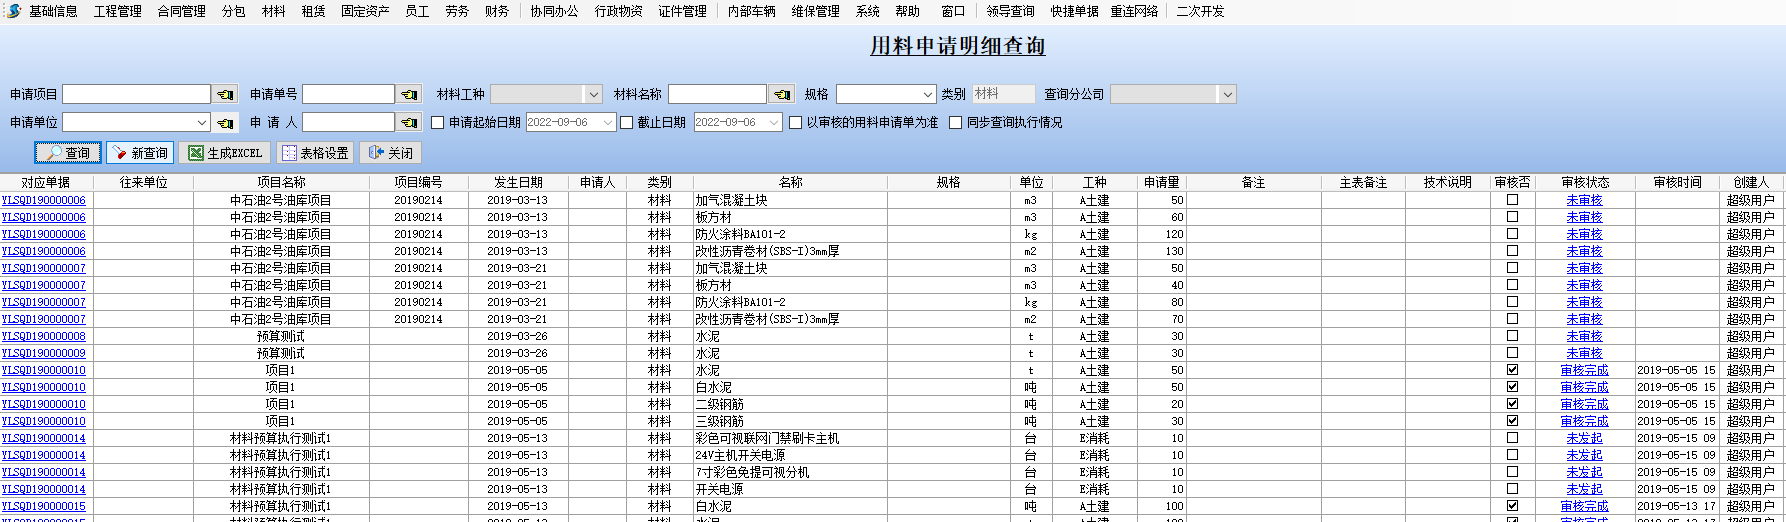
Task: Open 表格设置 table settings
Action: pyautogui.click(x=315, y=153)
